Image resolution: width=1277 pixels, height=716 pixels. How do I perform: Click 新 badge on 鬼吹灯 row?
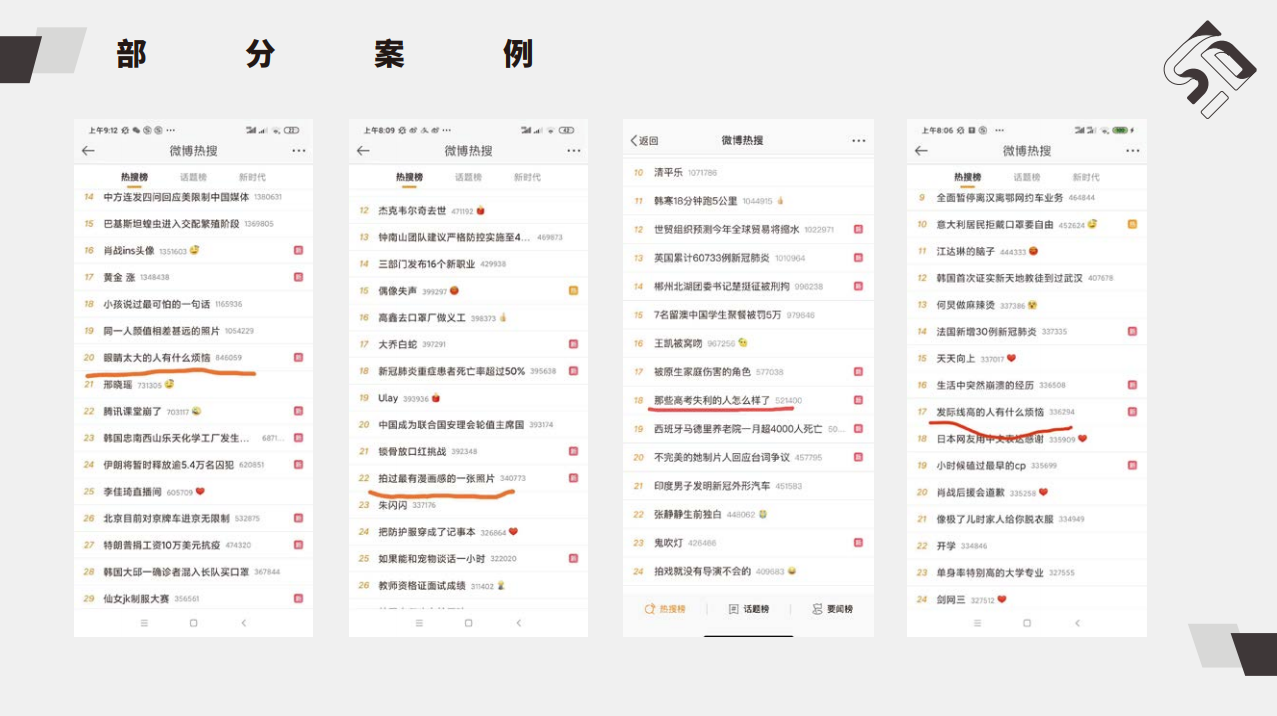(858, 543)
